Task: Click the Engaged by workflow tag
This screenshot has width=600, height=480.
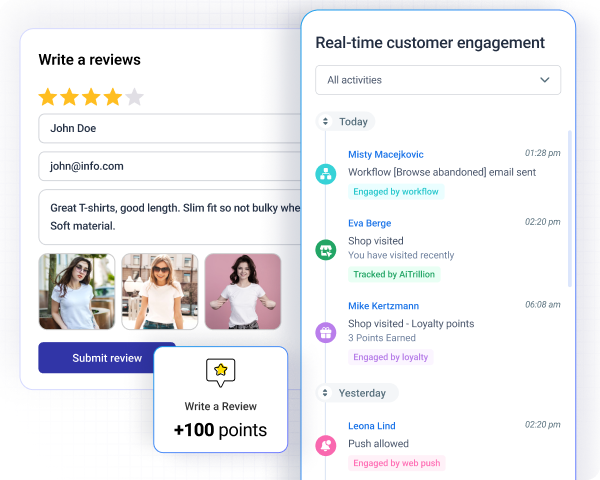Action: (x=396, y=191)
